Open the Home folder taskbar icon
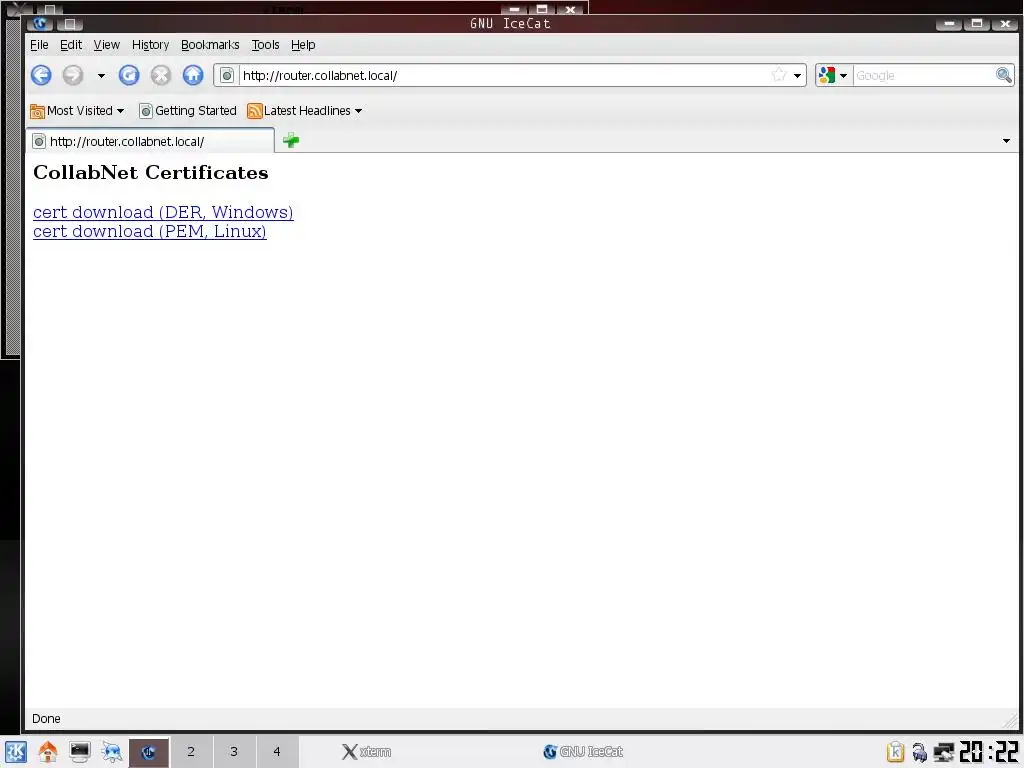This screenshot has width=1024, height=768. 48,752
